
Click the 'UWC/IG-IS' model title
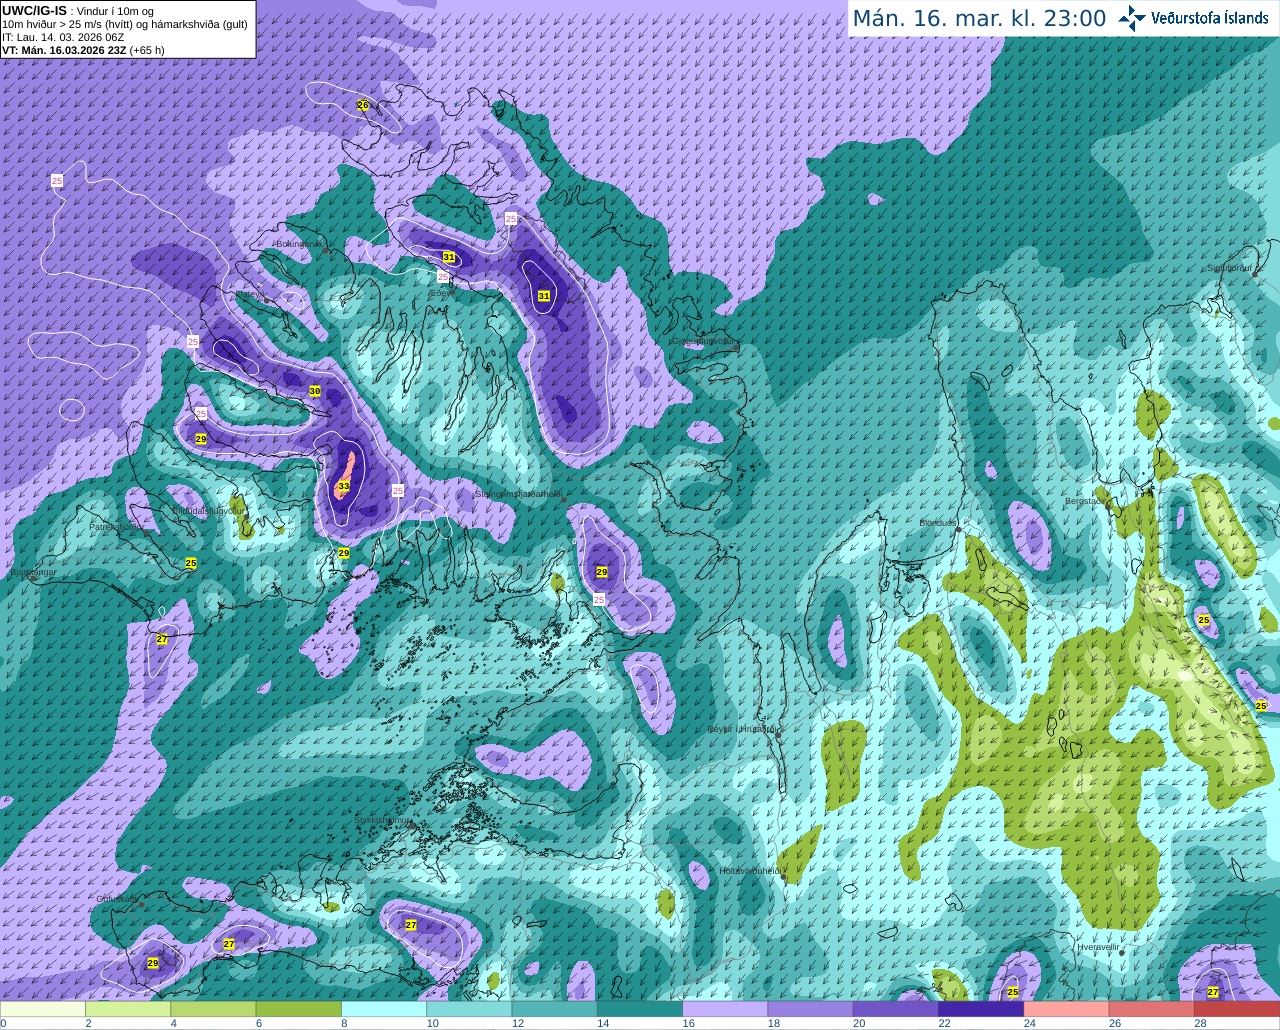click(34, 10)
